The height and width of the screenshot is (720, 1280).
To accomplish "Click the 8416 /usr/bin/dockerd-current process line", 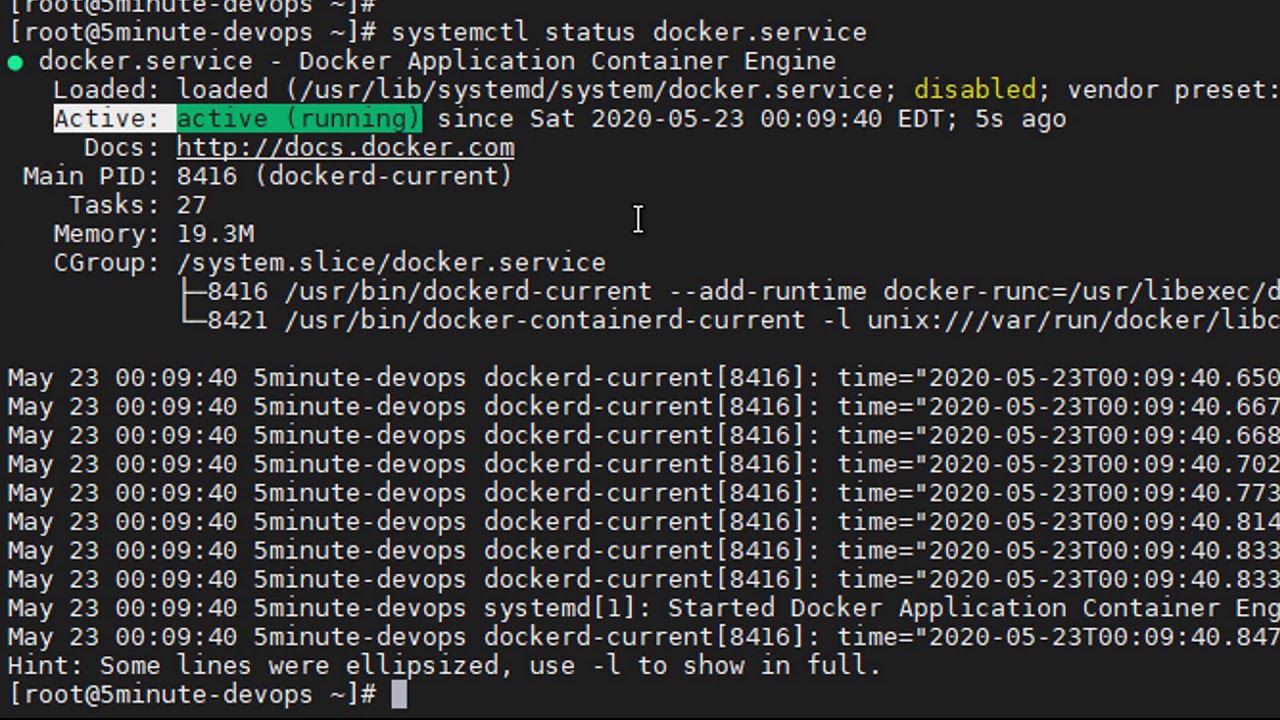I will click(729, 292).
